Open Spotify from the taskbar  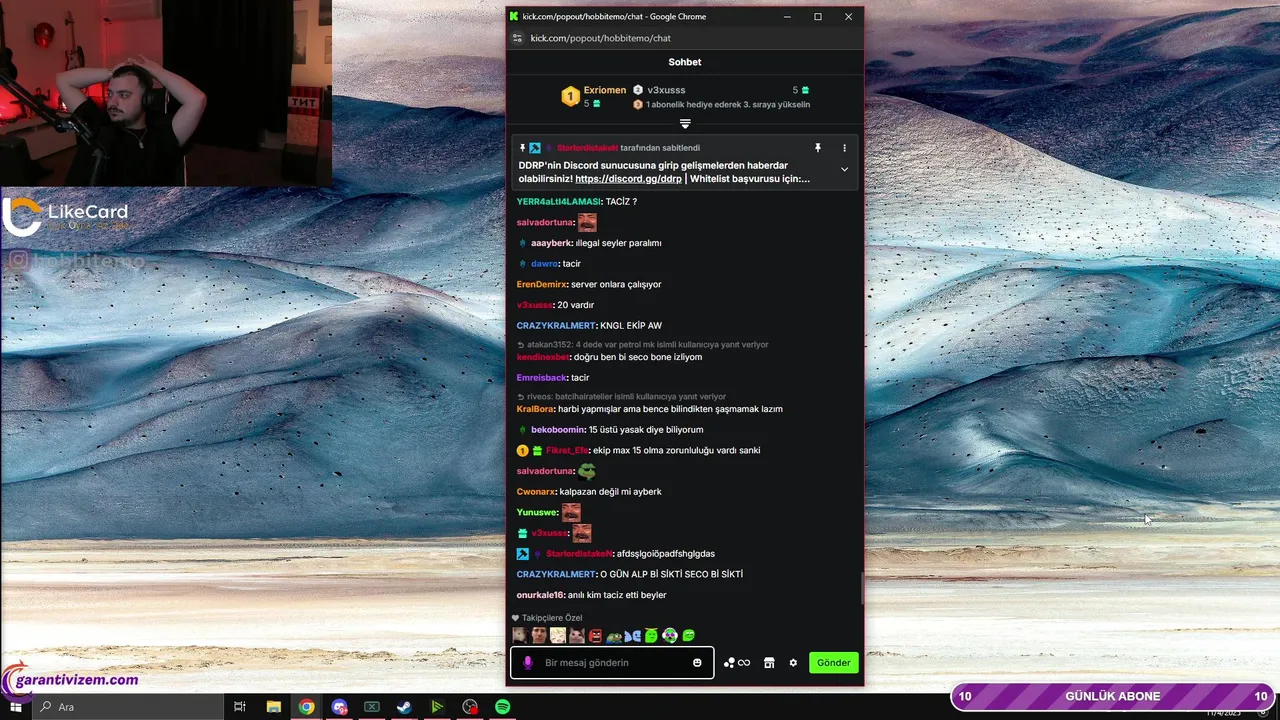(x=503, y=707)
